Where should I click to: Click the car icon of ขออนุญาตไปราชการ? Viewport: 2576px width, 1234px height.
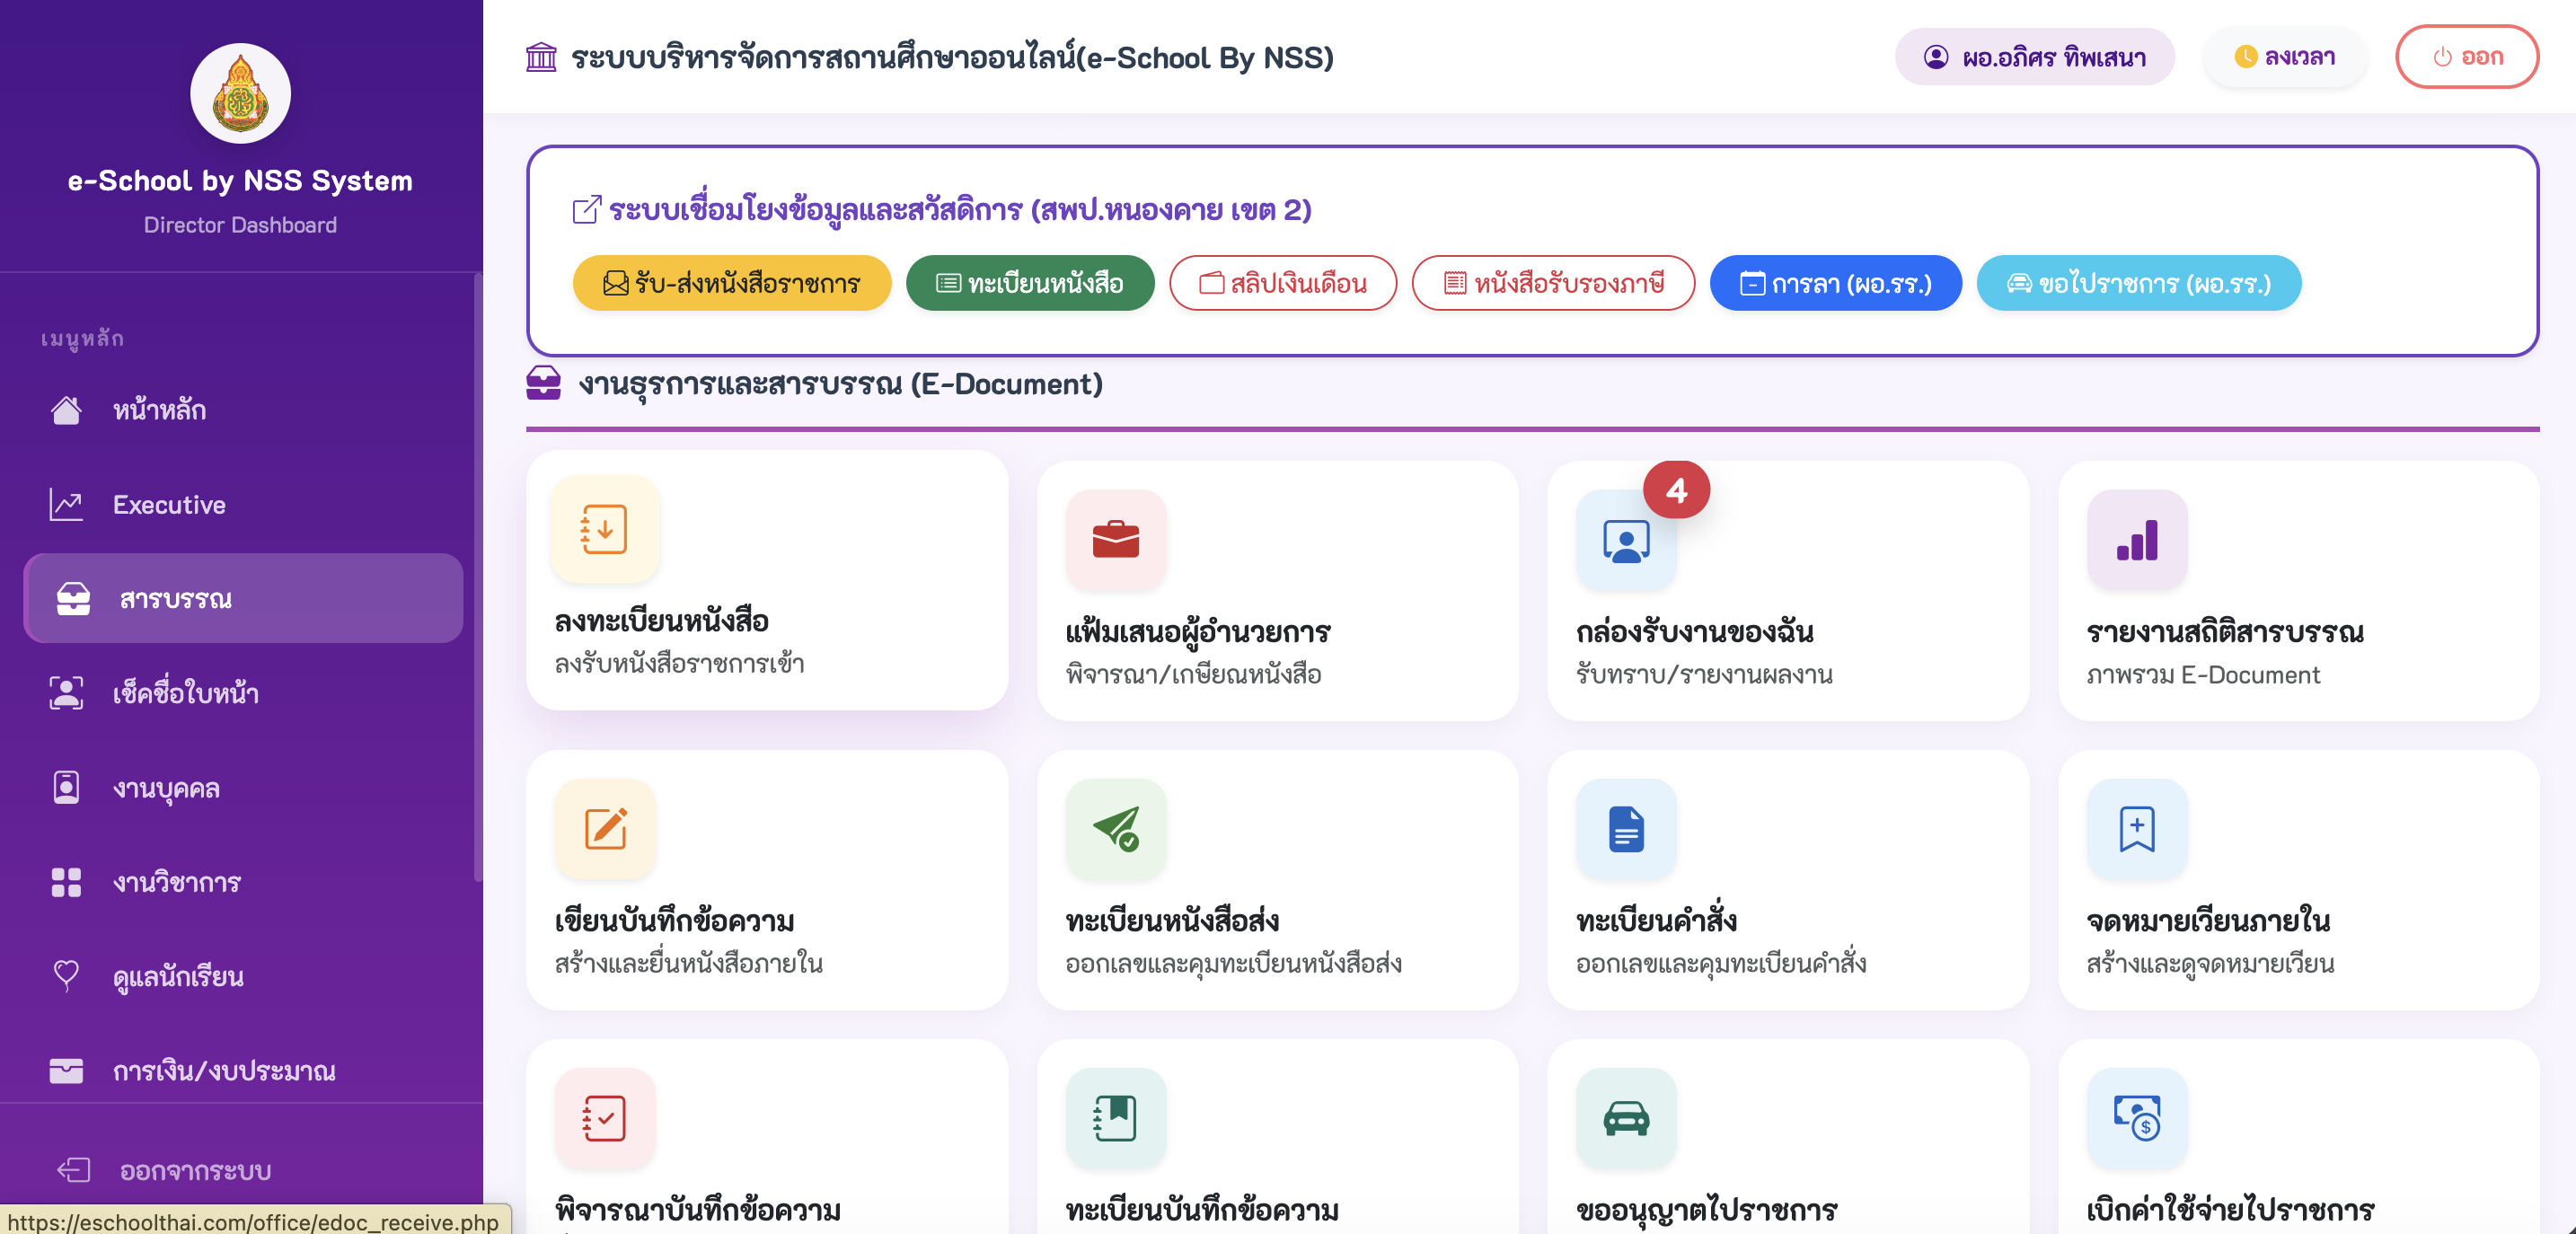click(1626, 1118)
